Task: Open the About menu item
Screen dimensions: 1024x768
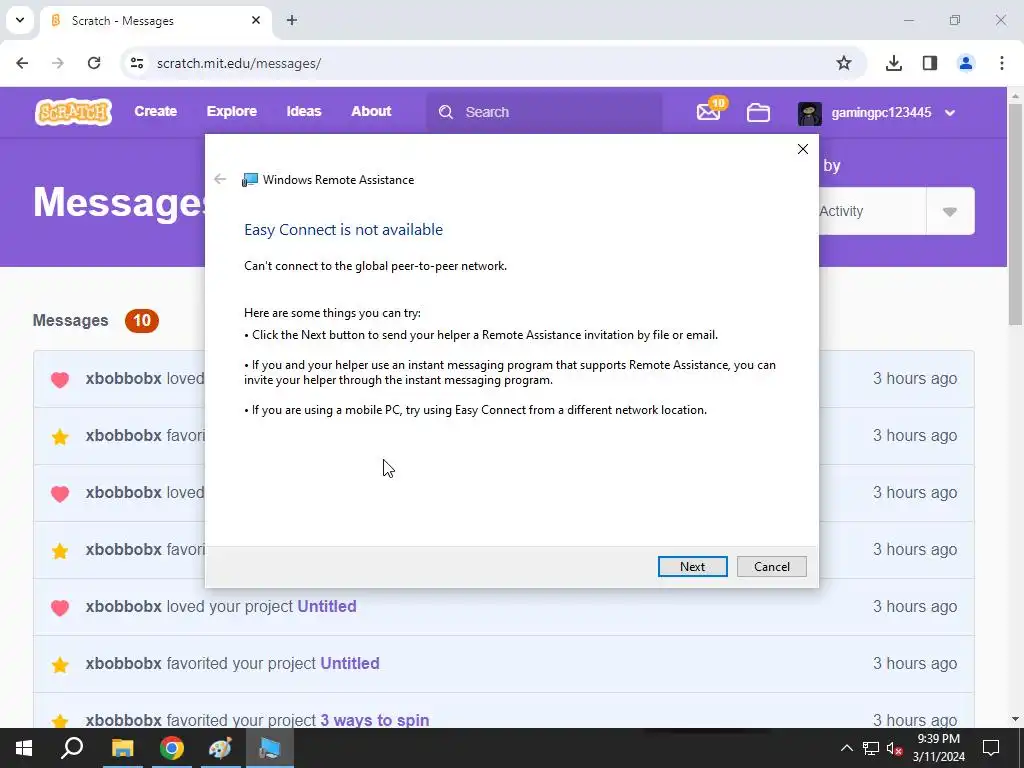Action: click(371, 111)
